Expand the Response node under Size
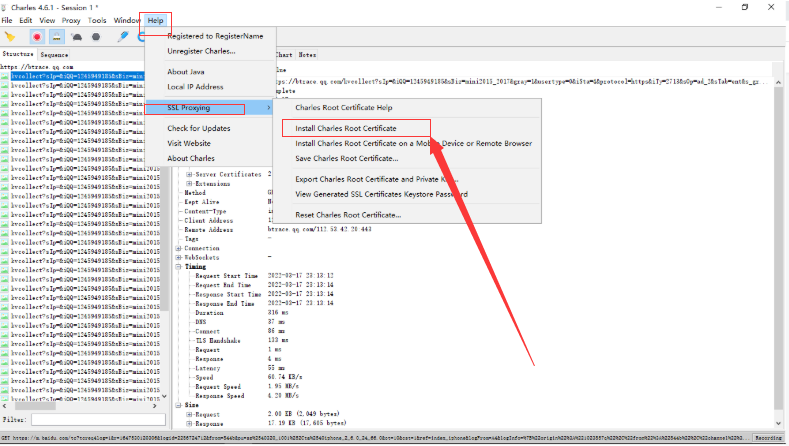This screenshot has width=789, height=446. pyautogui.click(x=189, y=423)
